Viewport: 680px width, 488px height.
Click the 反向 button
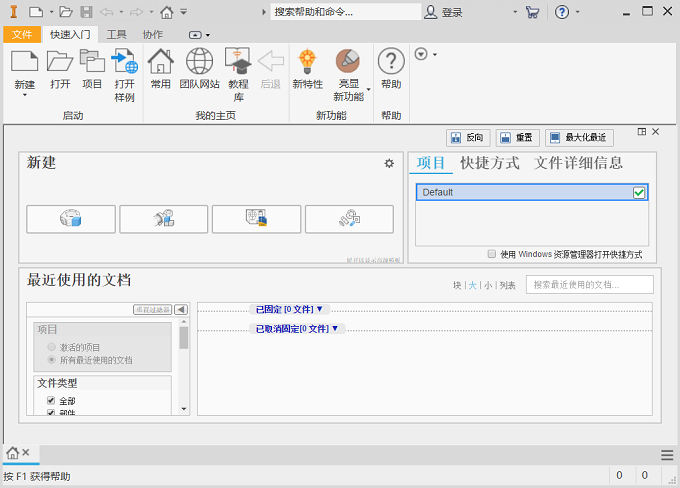(468, 138)
